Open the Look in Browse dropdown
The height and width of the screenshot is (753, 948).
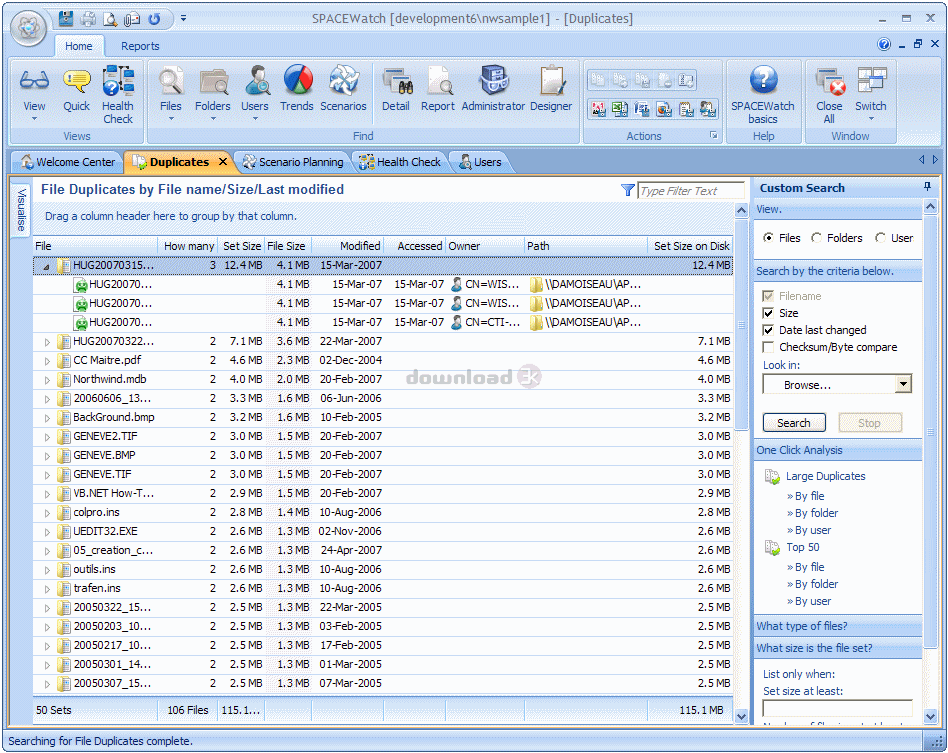click(x=903, y=385)
